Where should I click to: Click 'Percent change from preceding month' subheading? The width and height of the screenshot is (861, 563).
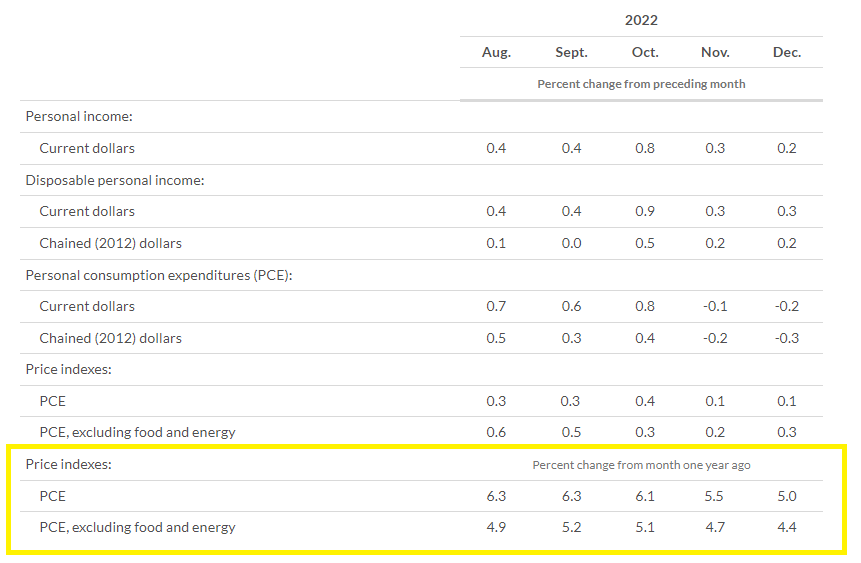(641, 84)
